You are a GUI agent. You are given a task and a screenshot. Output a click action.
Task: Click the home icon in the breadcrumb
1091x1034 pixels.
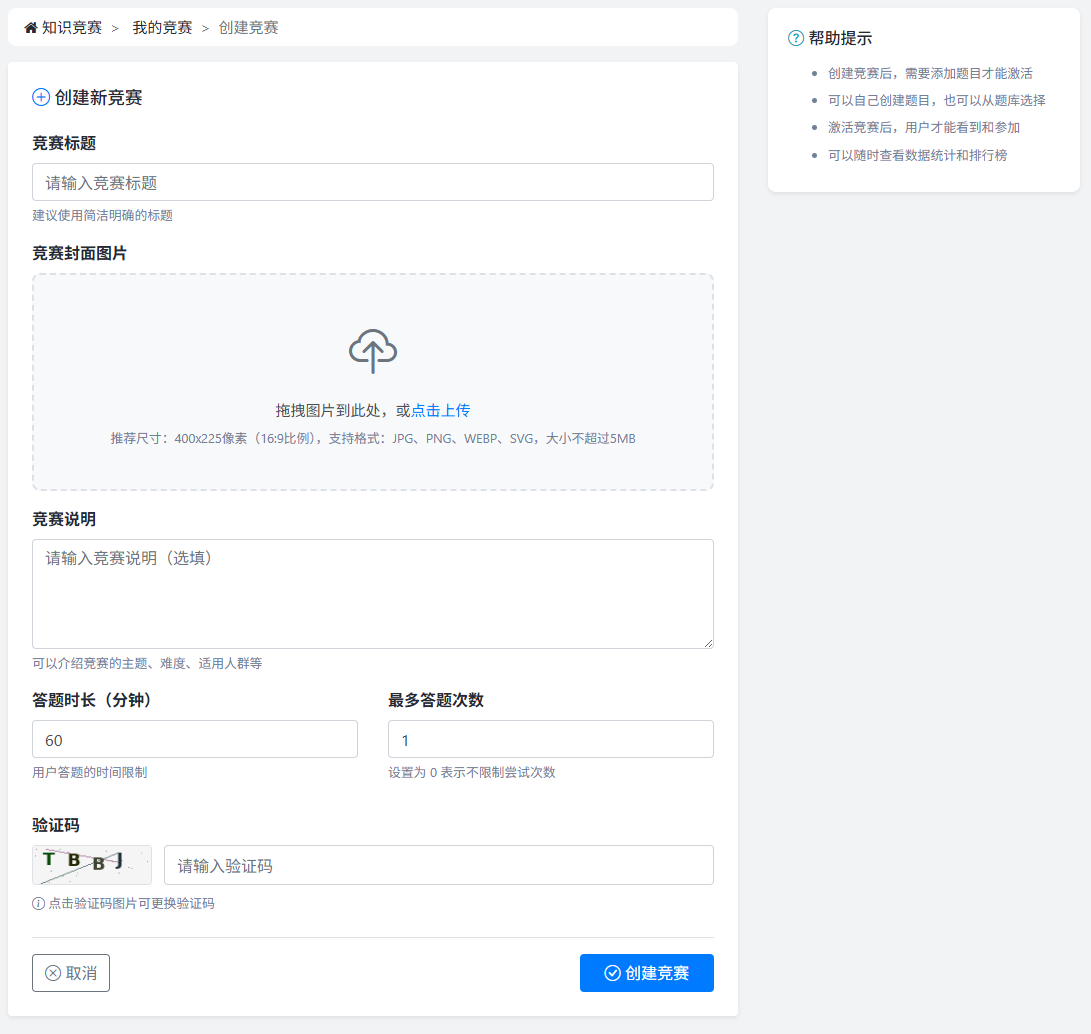point(31,28)
